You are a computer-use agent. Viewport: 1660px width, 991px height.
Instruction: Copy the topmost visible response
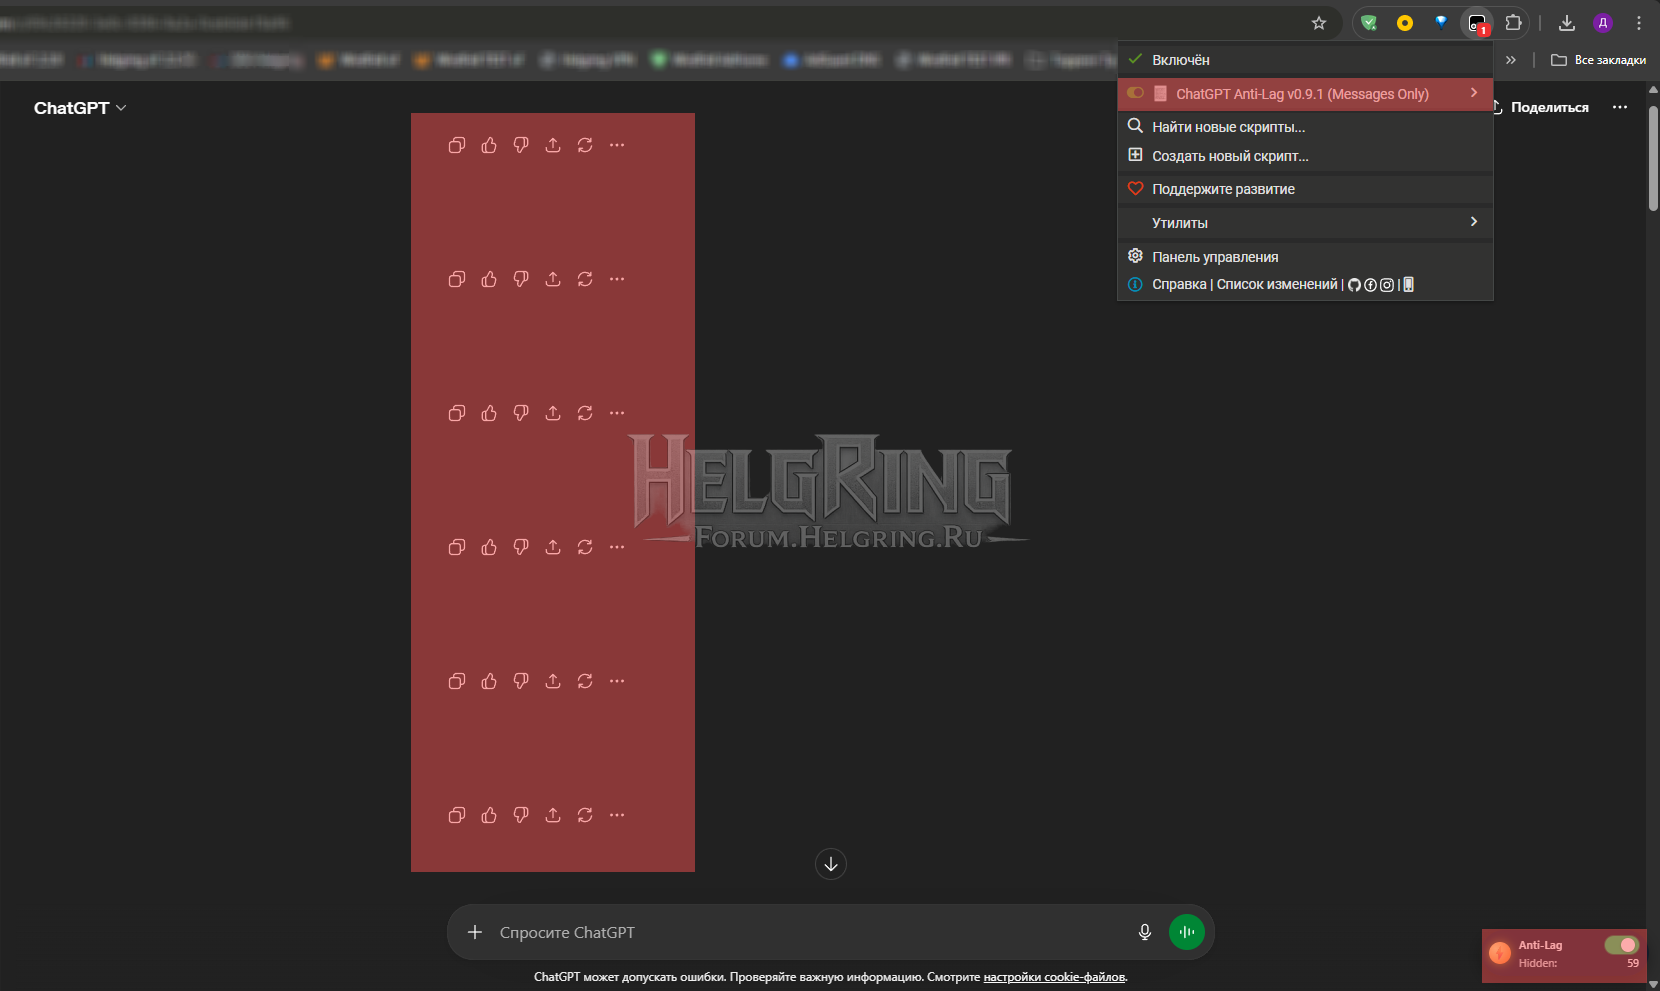[457, 145]
